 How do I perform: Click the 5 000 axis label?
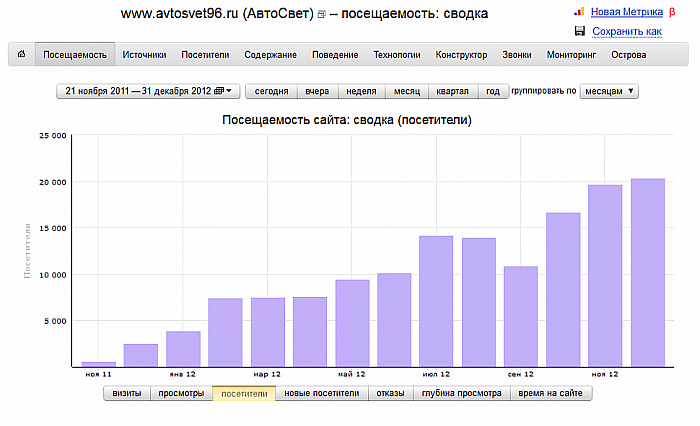coord(55,321)
